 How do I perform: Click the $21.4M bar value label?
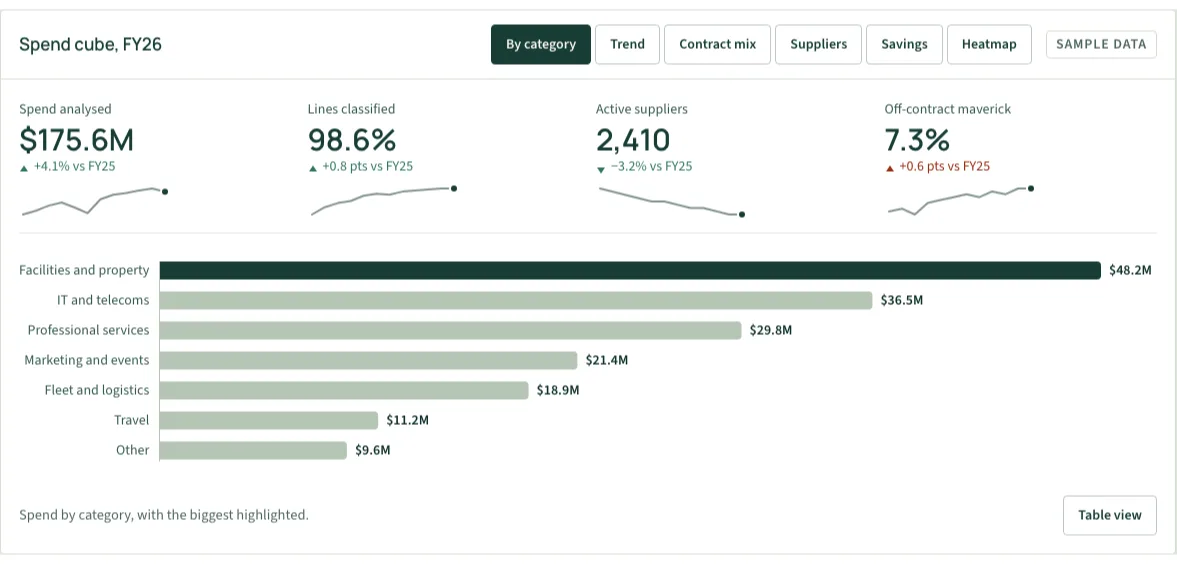(607, 360)
